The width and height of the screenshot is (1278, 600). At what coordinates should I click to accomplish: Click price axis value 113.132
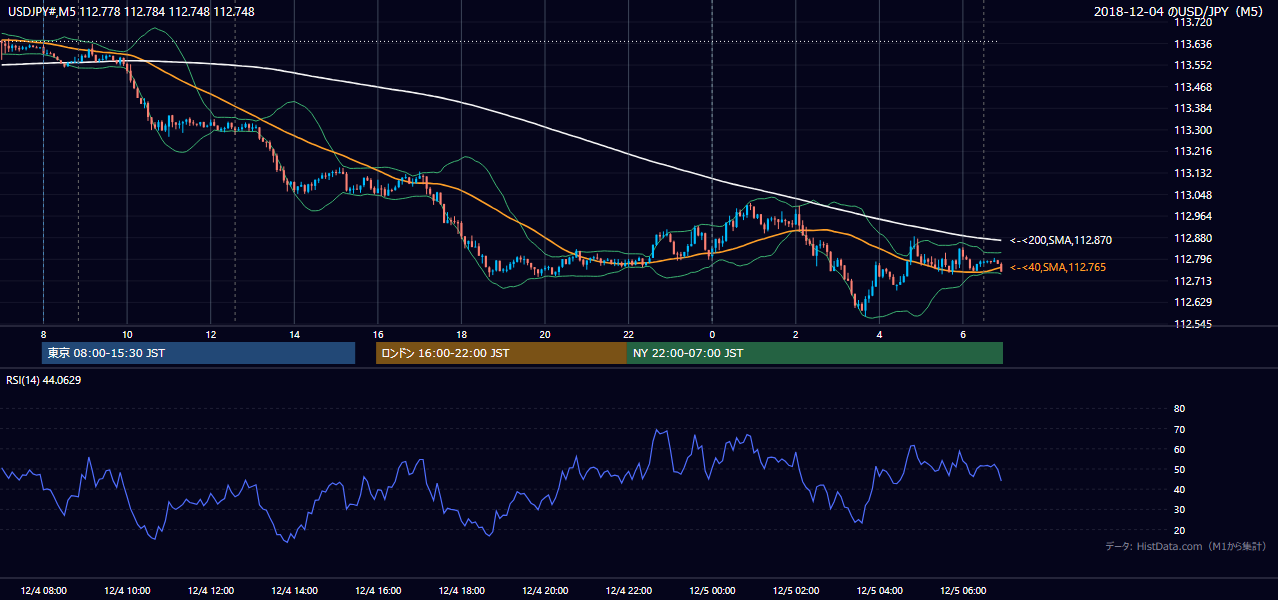pos(1193,173)
